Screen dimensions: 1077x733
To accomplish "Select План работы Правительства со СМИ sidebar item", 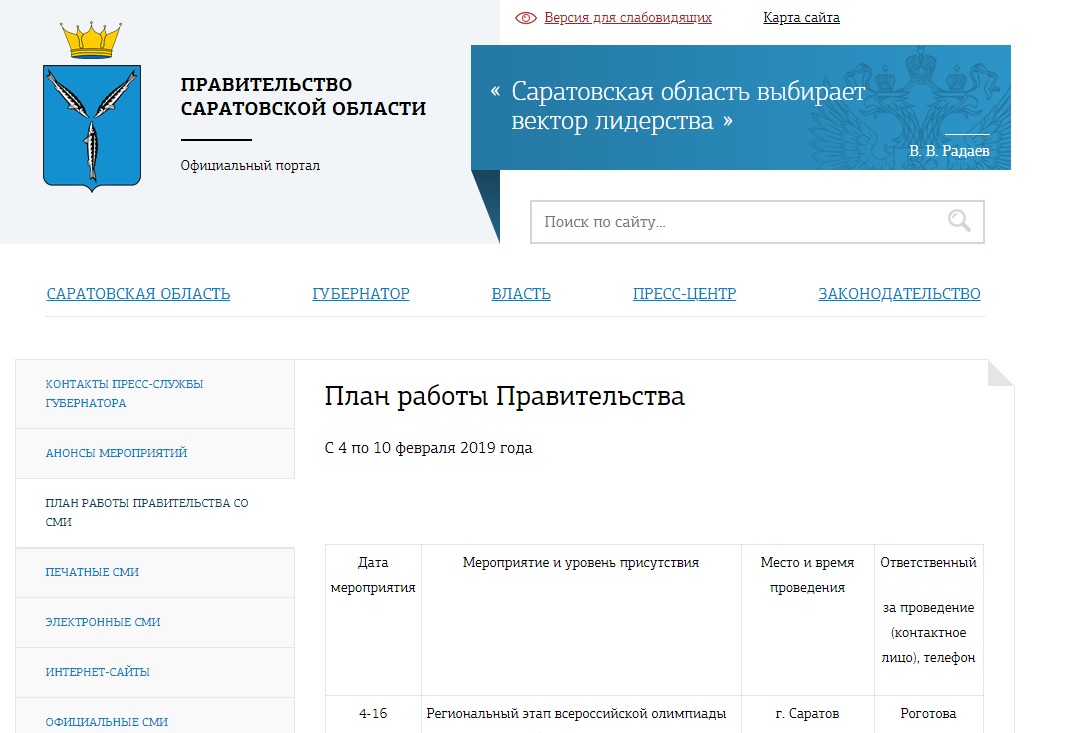I will [x=146, y=513].
